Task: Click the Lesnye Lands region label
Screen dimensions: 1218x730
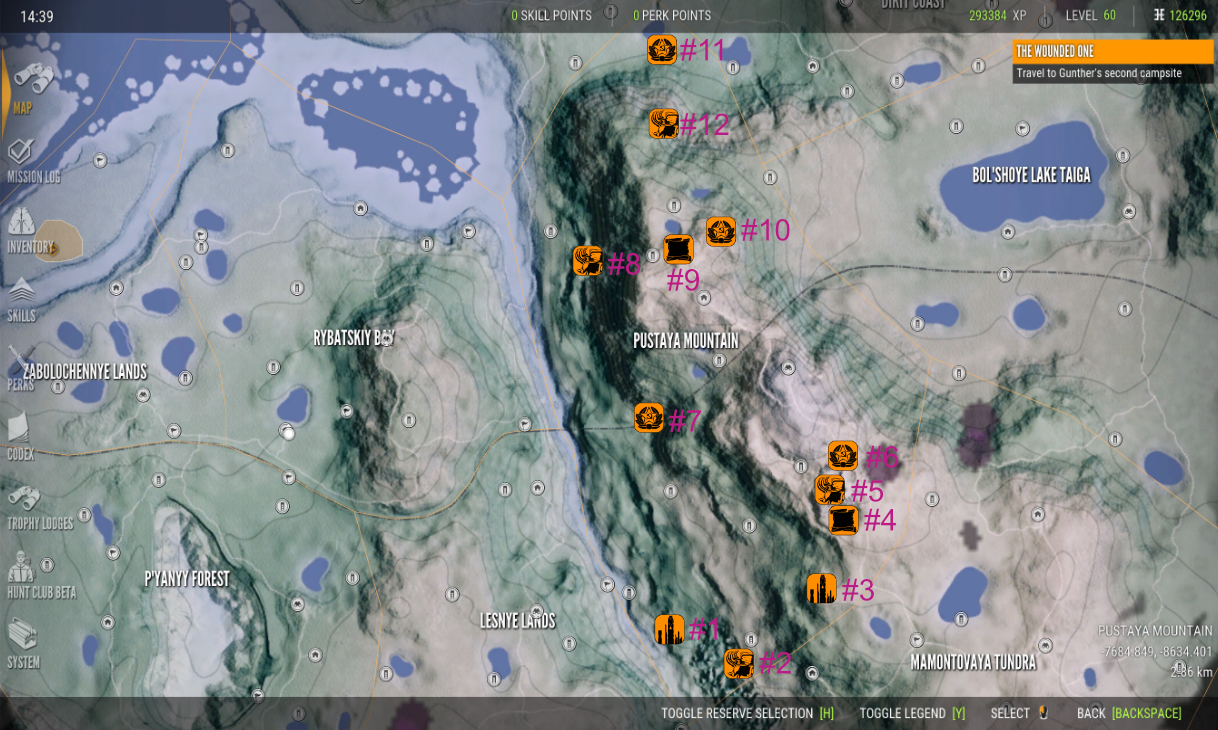Action: click(x=517, y=621)
